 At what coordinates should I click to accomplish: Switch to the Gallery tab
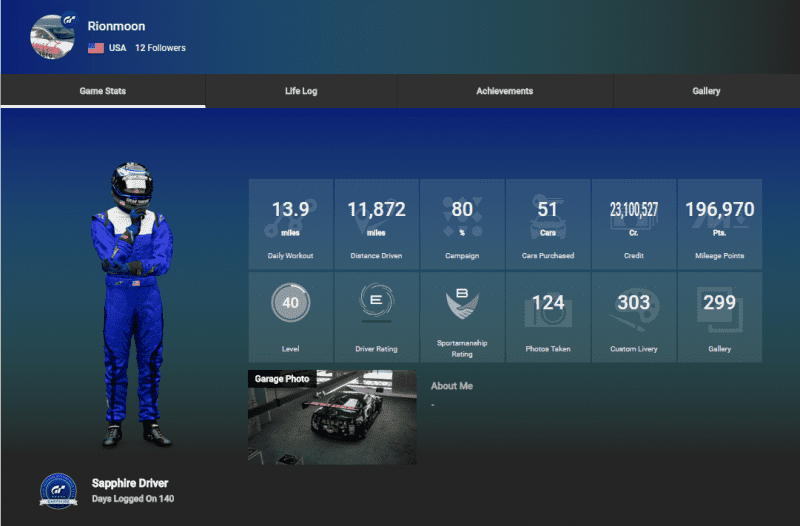[x=706, y=91]
